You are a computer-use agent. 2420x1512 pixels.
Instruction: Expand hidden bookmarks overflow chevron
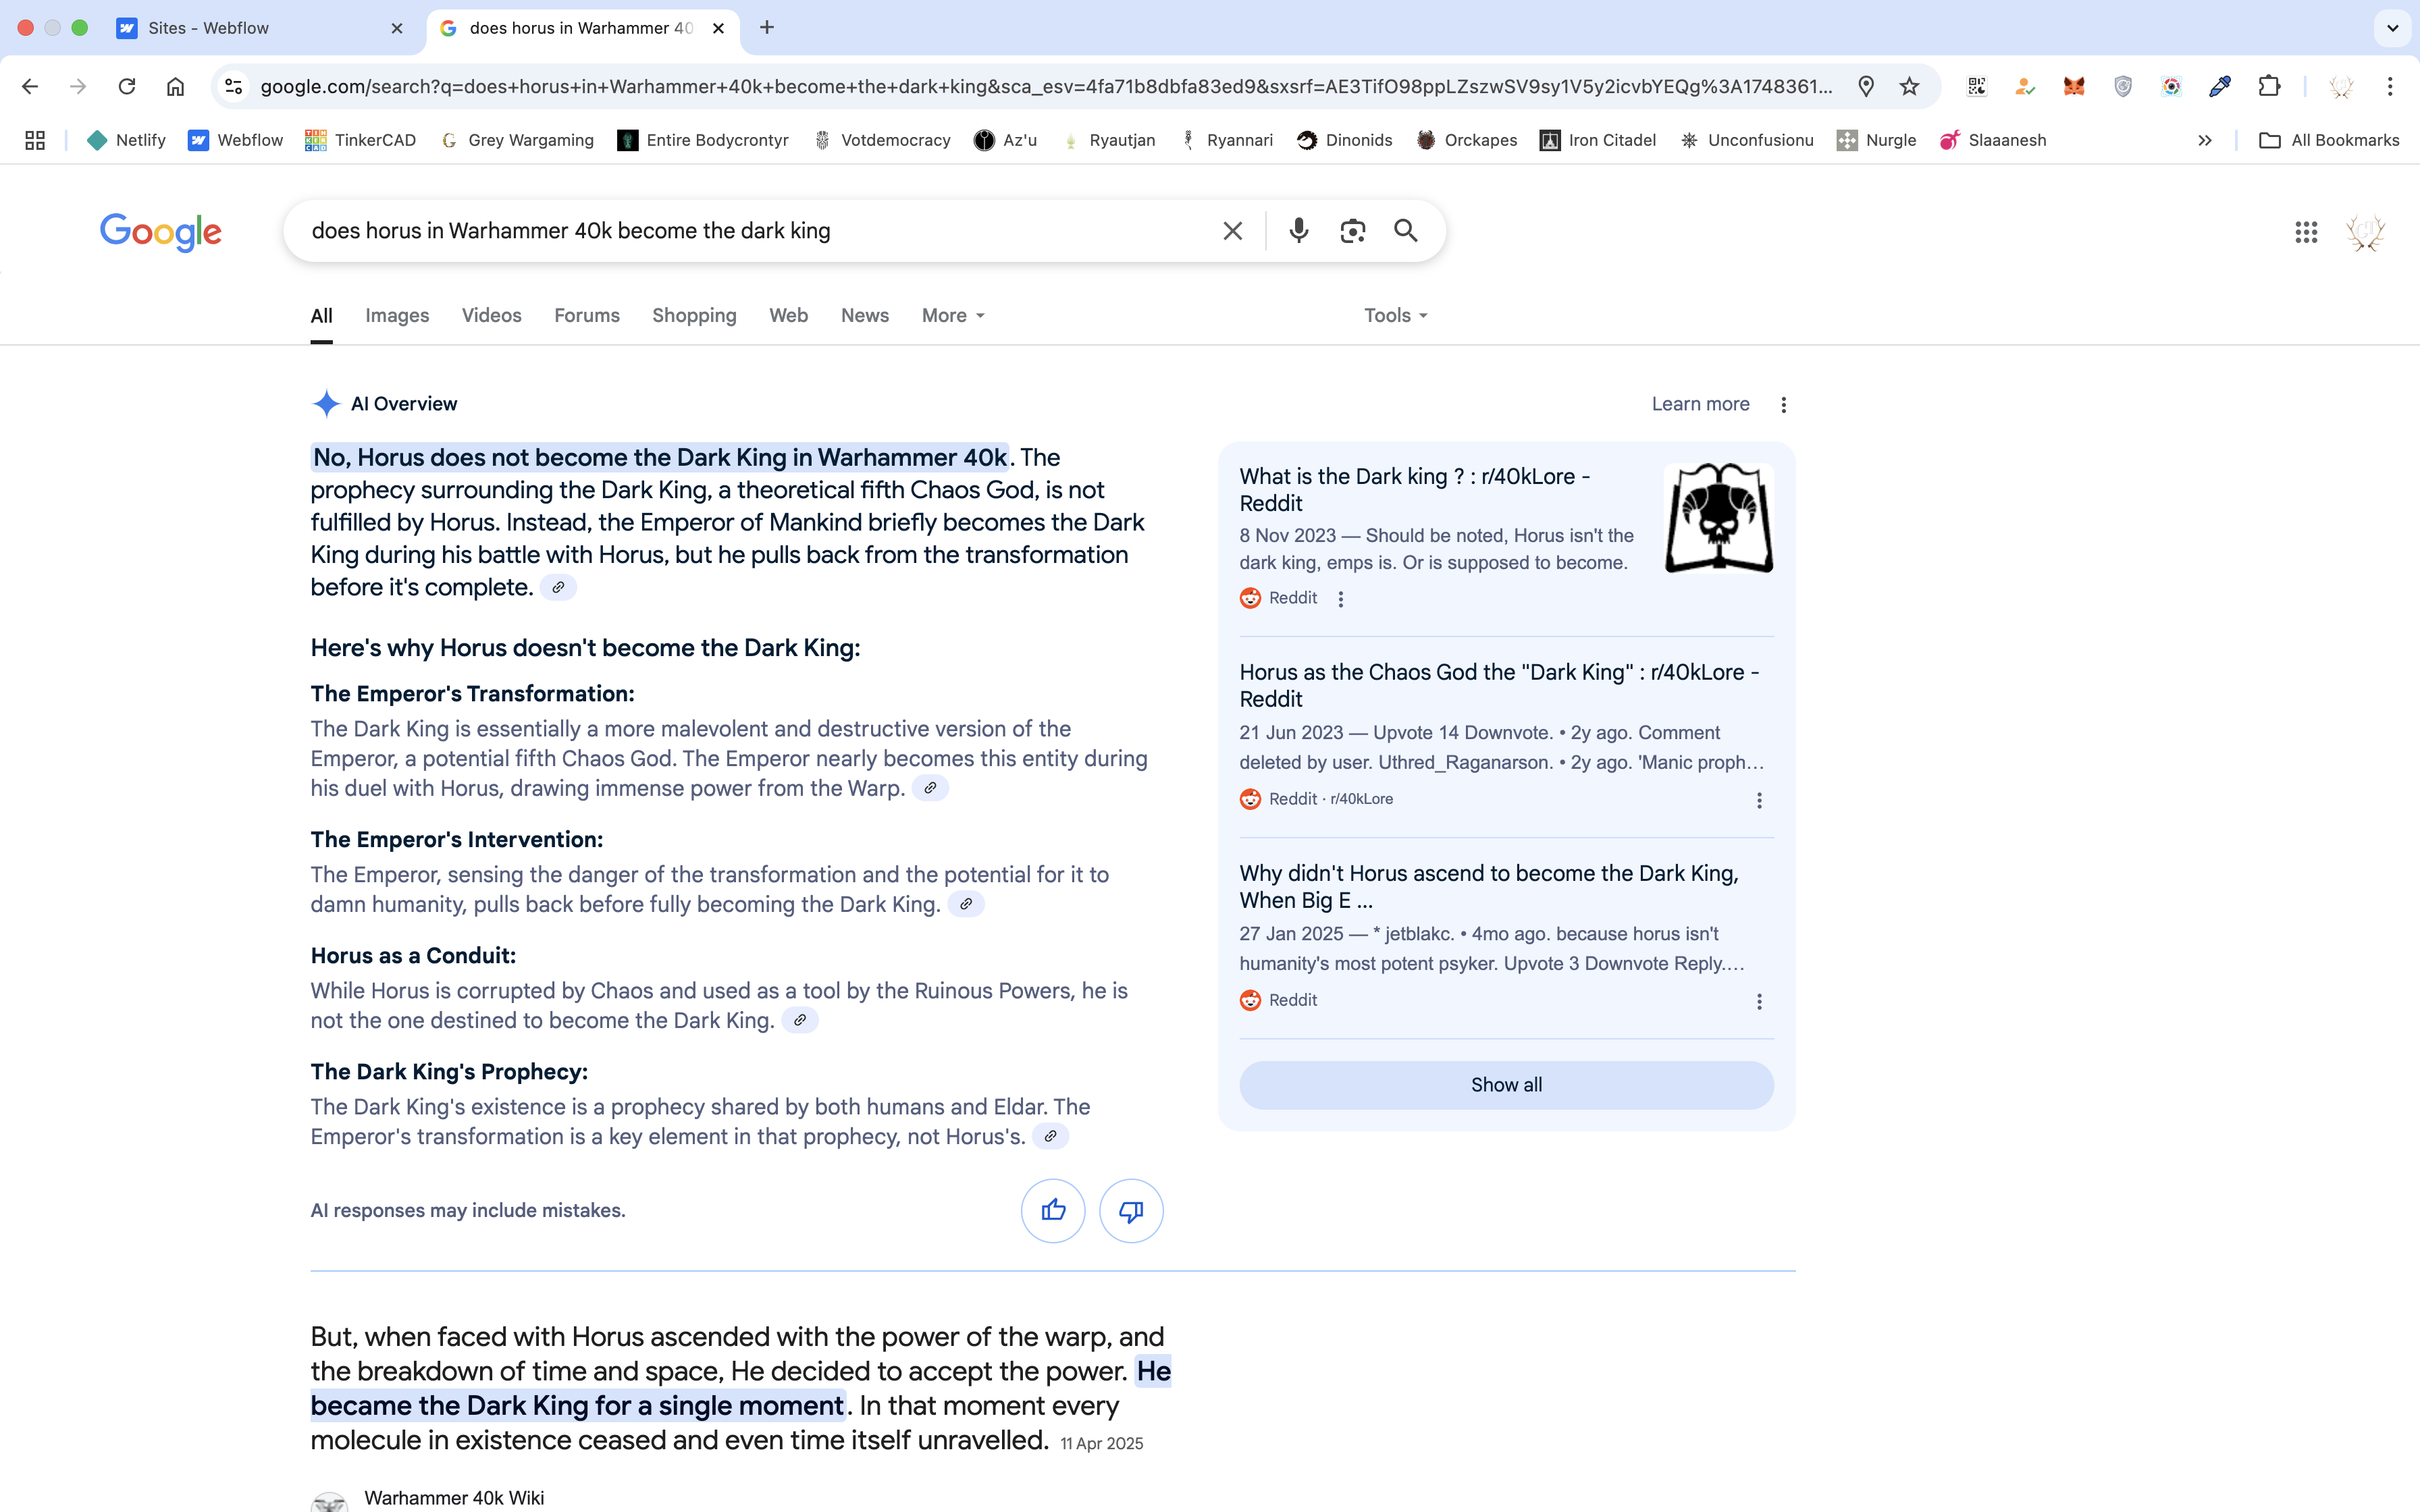[2204, 140]
